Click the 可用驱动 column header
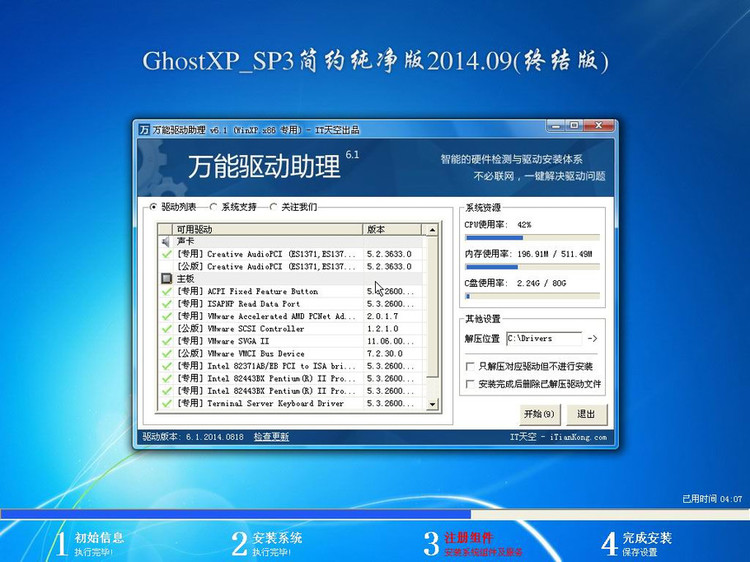The image size is (750, 562). click(x=267, y=229)
